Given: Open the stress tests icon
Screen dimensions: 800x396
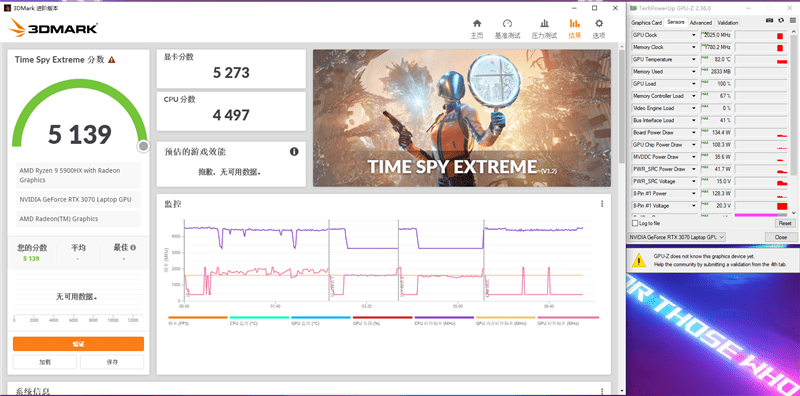Looking at the screenshot, I should (x=544, y=23).
